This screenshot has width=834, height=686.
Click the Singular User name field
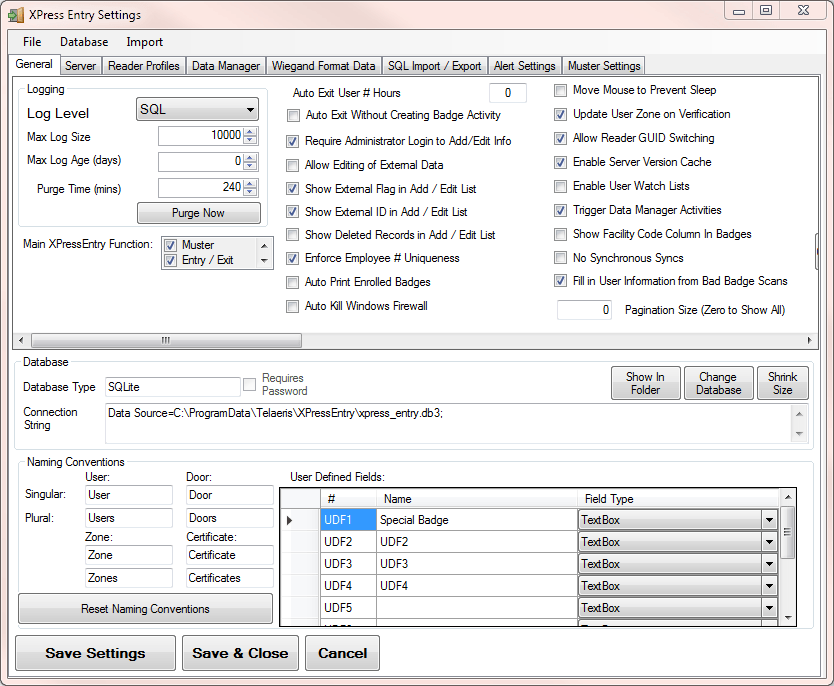click(129, 495)
